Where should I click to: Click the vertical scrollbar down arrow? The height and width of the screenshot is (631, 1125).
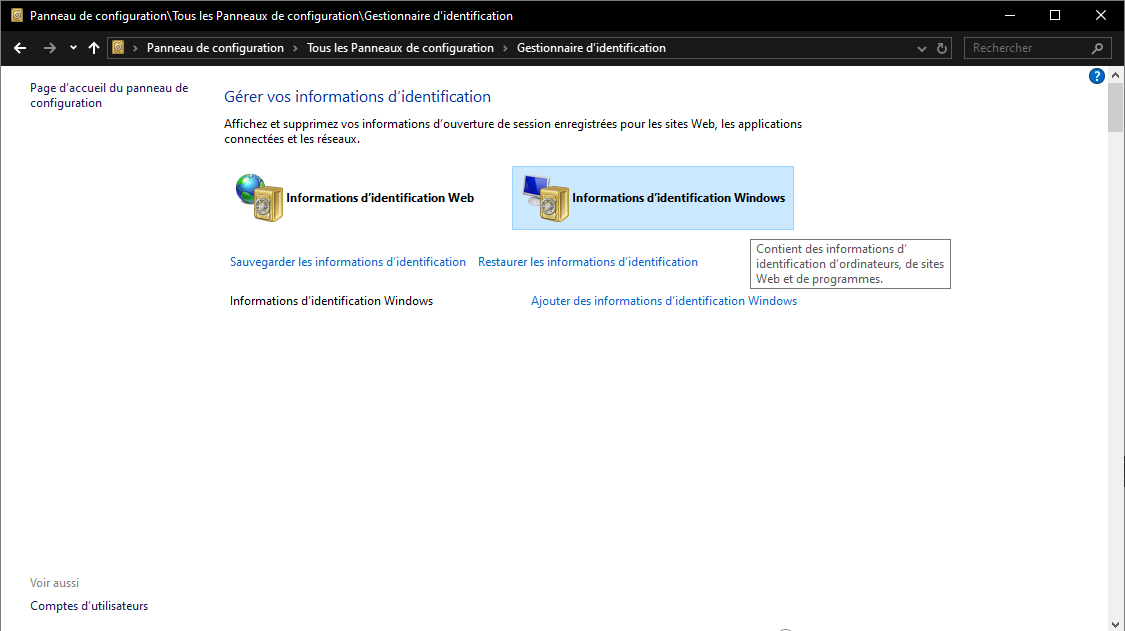tap(1116, 623)
